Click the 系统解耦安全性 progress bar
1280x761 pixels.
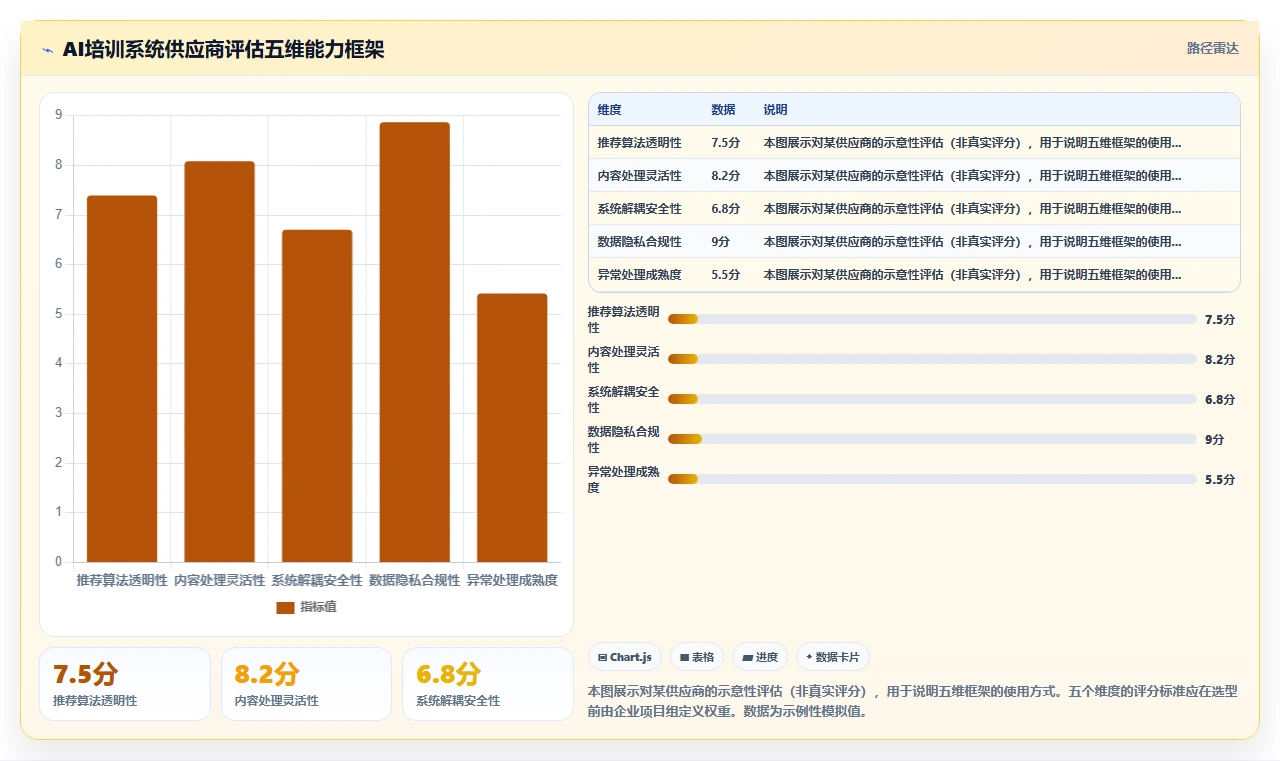click(x=932, y=399)
